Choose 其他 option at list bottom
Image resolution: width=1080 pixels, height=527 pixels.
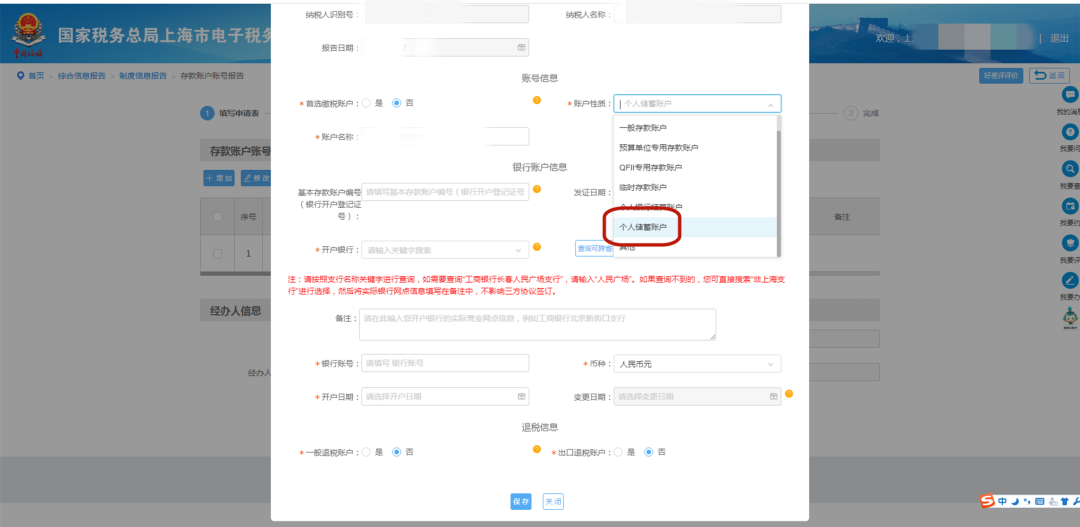point(695,247)
